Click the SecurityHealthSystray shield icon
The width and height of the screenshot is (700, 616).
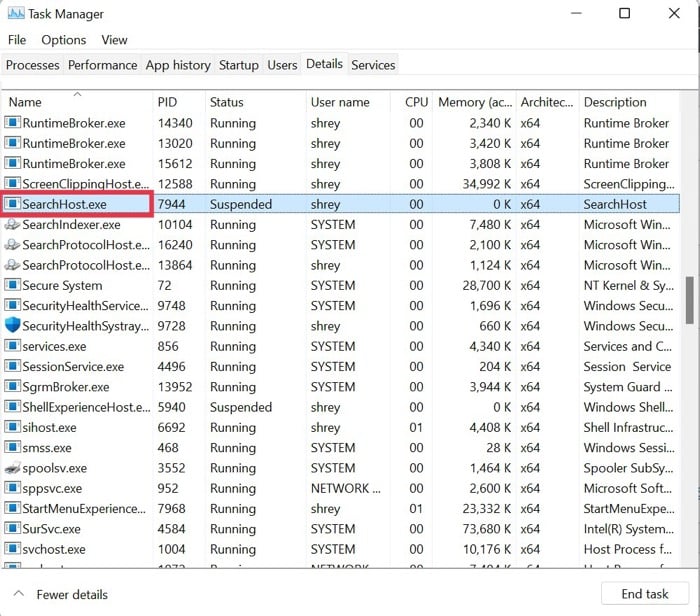pyautogui.click(x=12, y=325)
